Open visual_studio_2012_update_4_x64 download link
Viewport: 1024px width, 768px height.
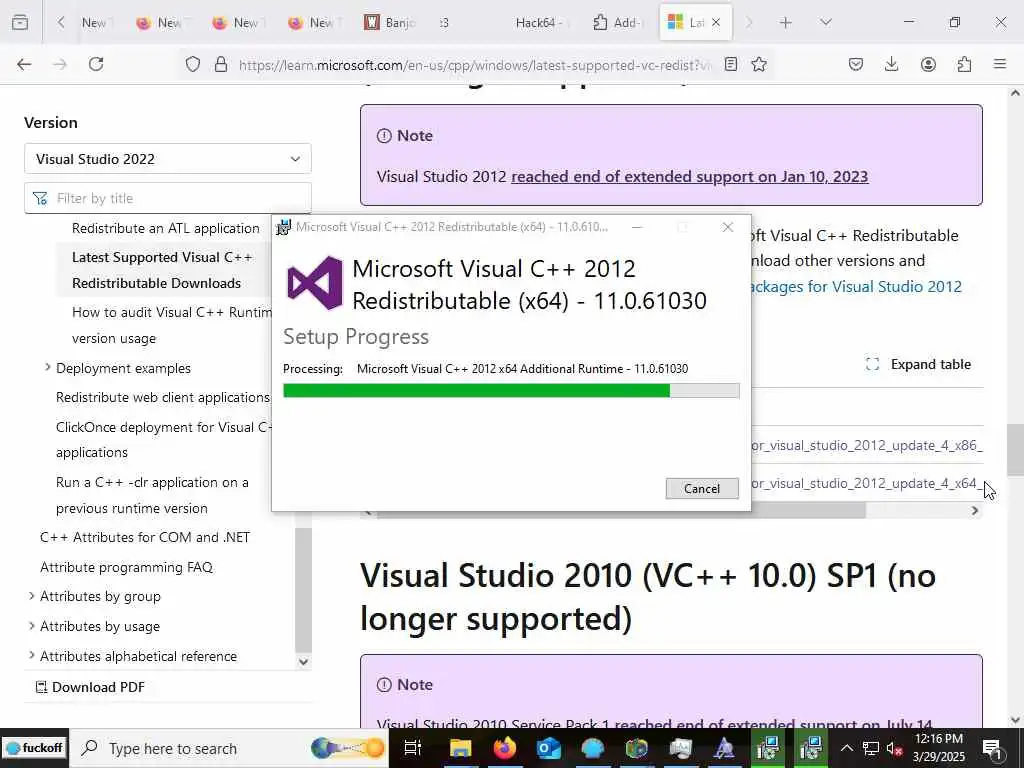[x=867, y=483]
